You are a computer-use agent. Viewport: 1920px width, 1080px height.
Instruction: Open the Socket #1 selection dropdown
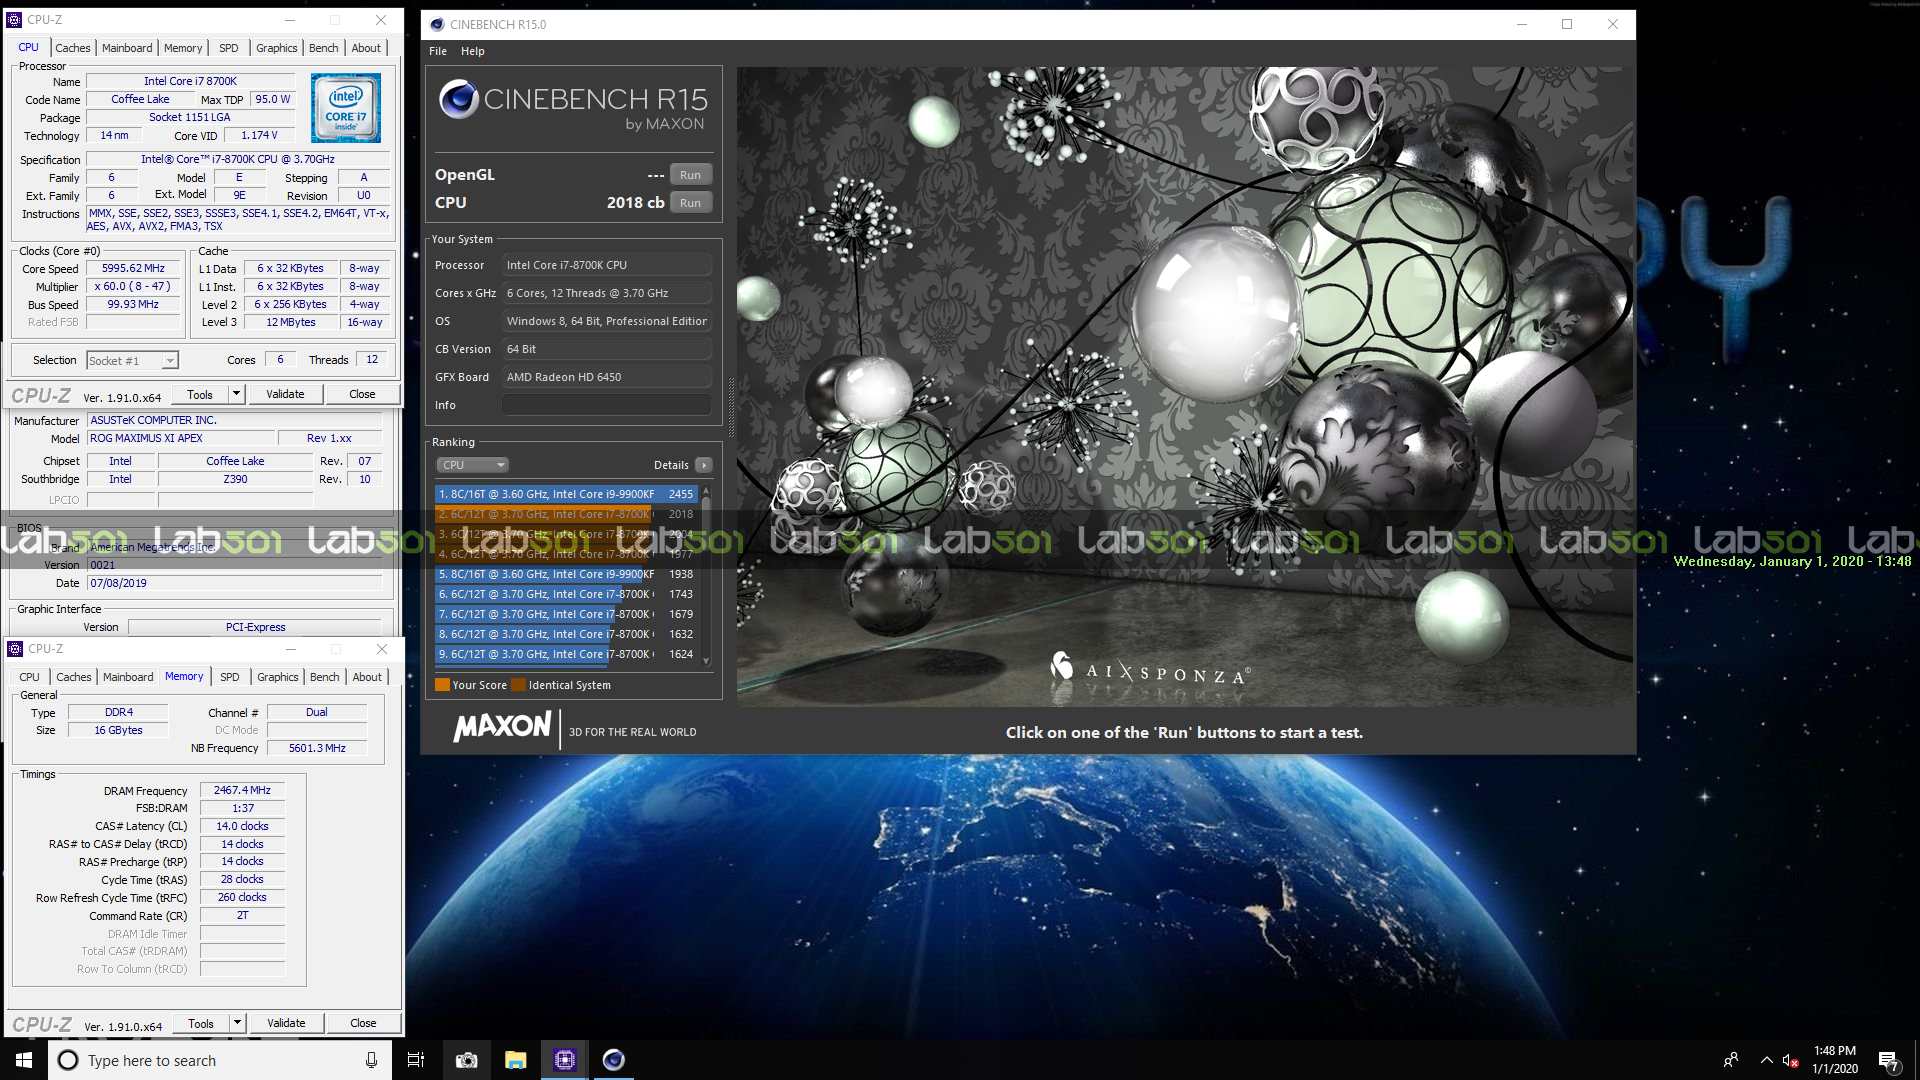[x=132, y=360]
